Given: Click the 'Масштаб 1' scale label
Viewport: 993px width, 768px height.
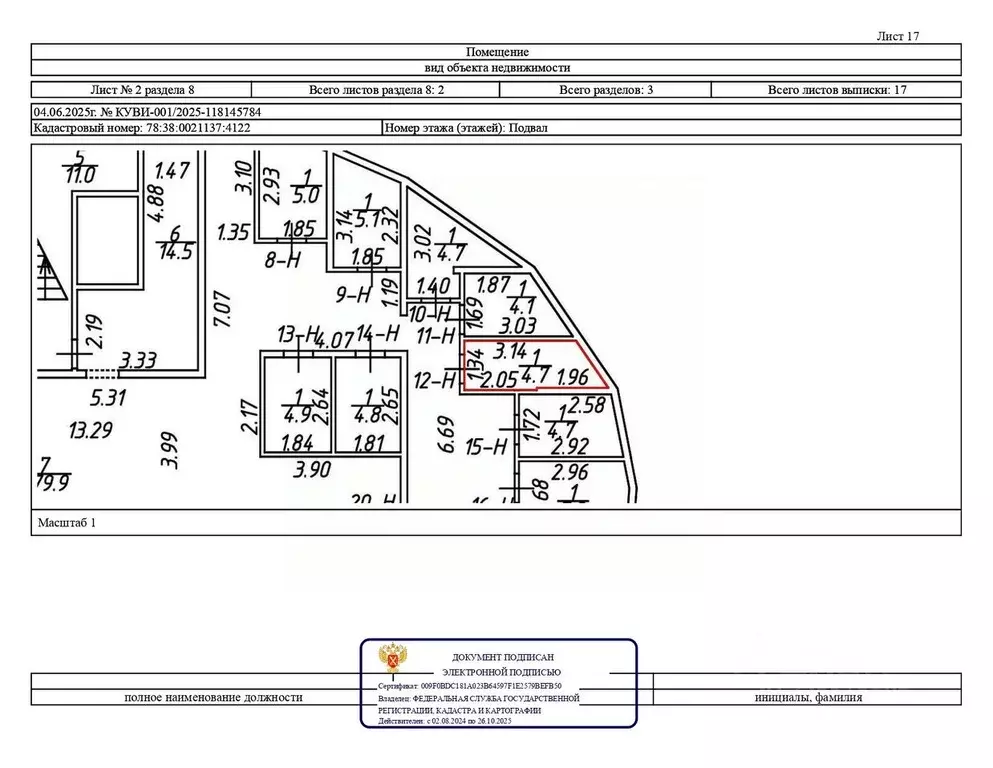Looking at the screenshot, I should 66,522.
